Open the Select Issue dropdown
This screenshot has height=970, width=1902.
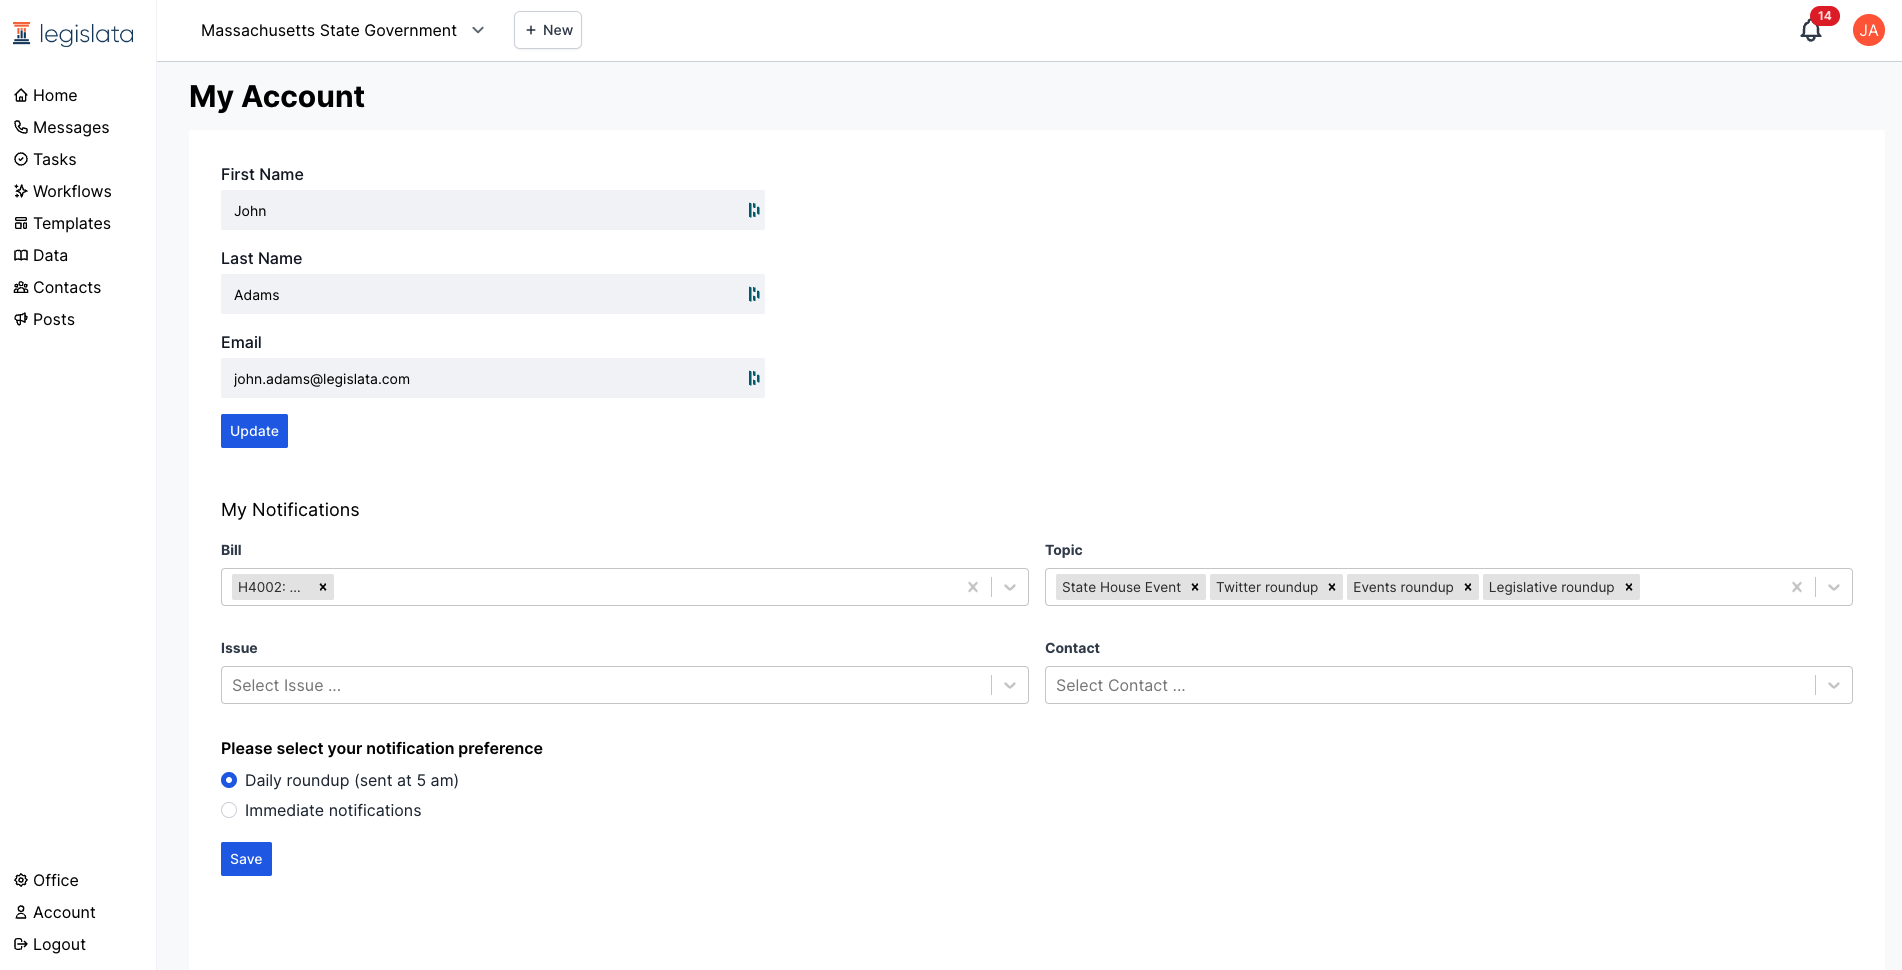625,685
